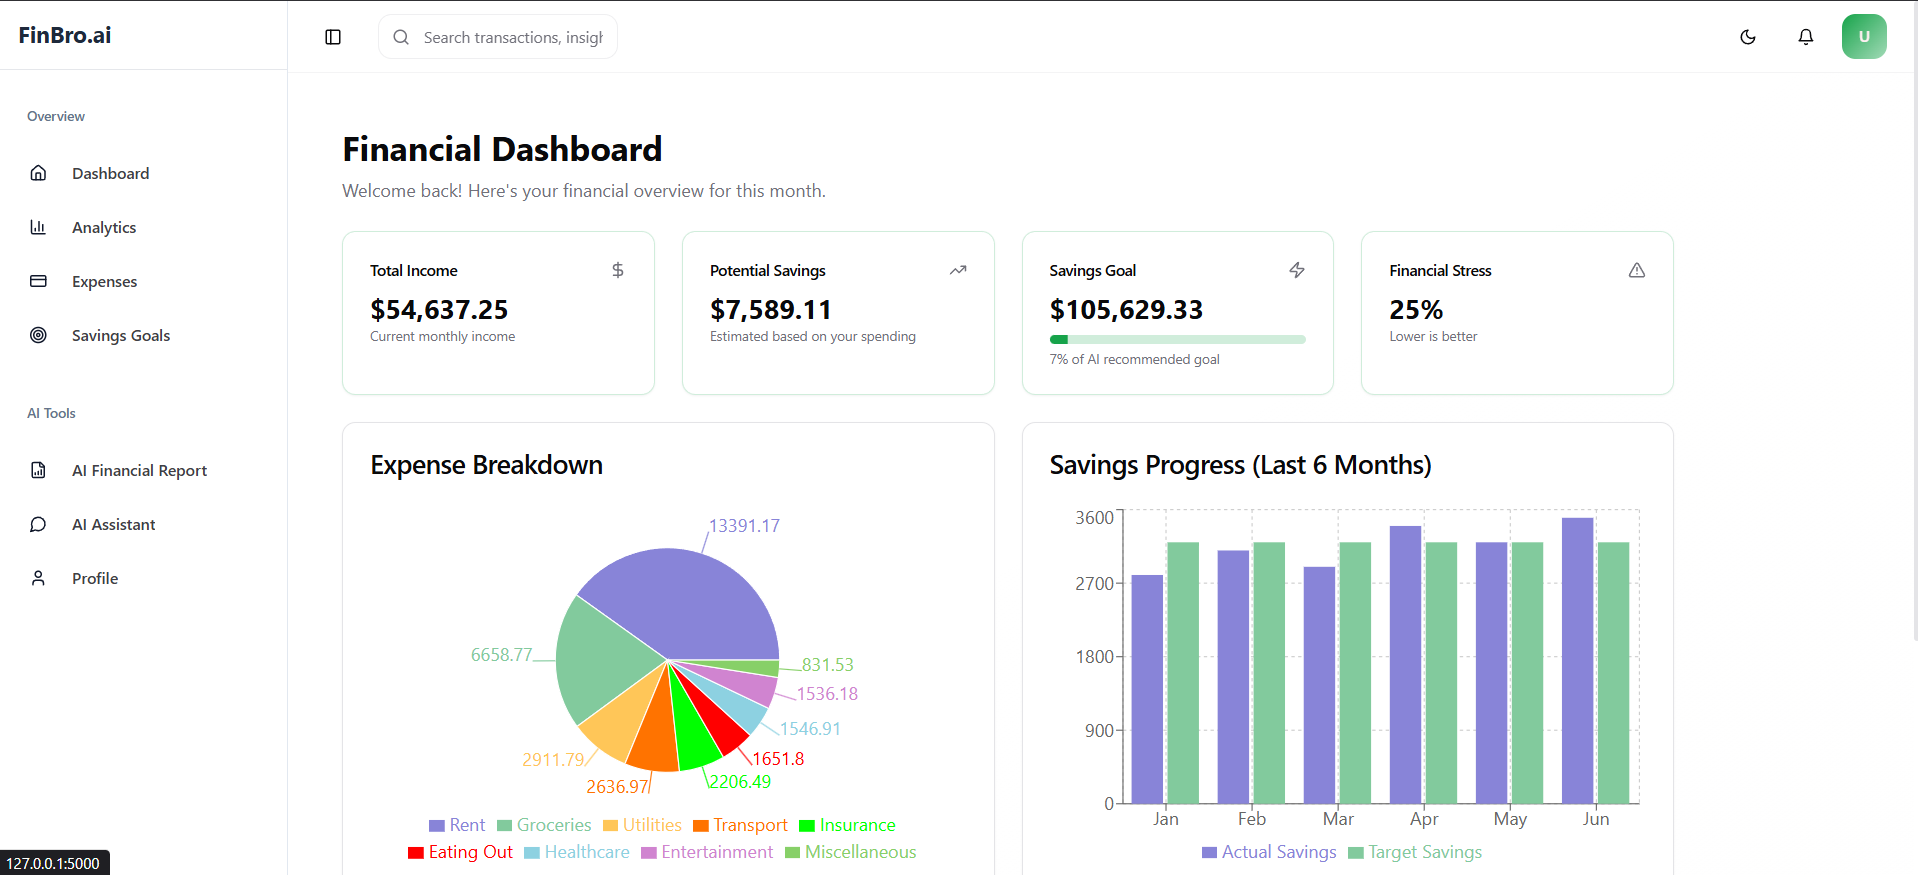Screen dimensions: 1918x875
Task: Open the user avatar menu
Action: (x=1864, y=37)
